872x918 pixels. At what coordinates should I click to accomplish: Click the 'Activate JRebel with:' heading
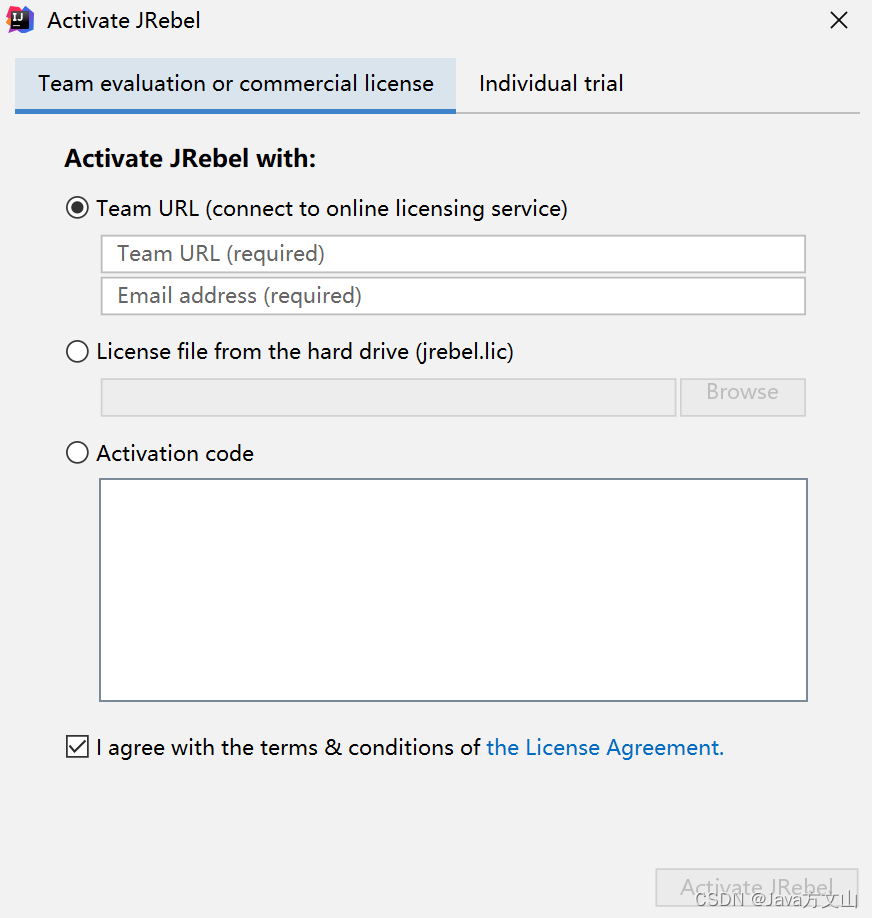pyautogui.click(x=190, y=158)
